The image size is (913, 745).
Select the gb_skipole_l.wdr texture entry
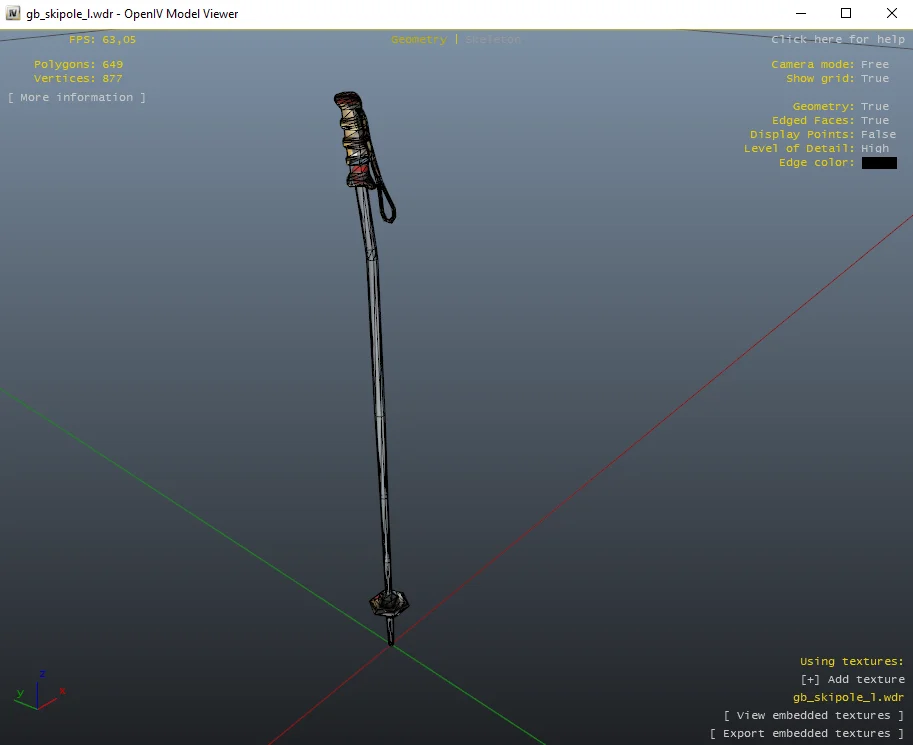tap(848, 697)
